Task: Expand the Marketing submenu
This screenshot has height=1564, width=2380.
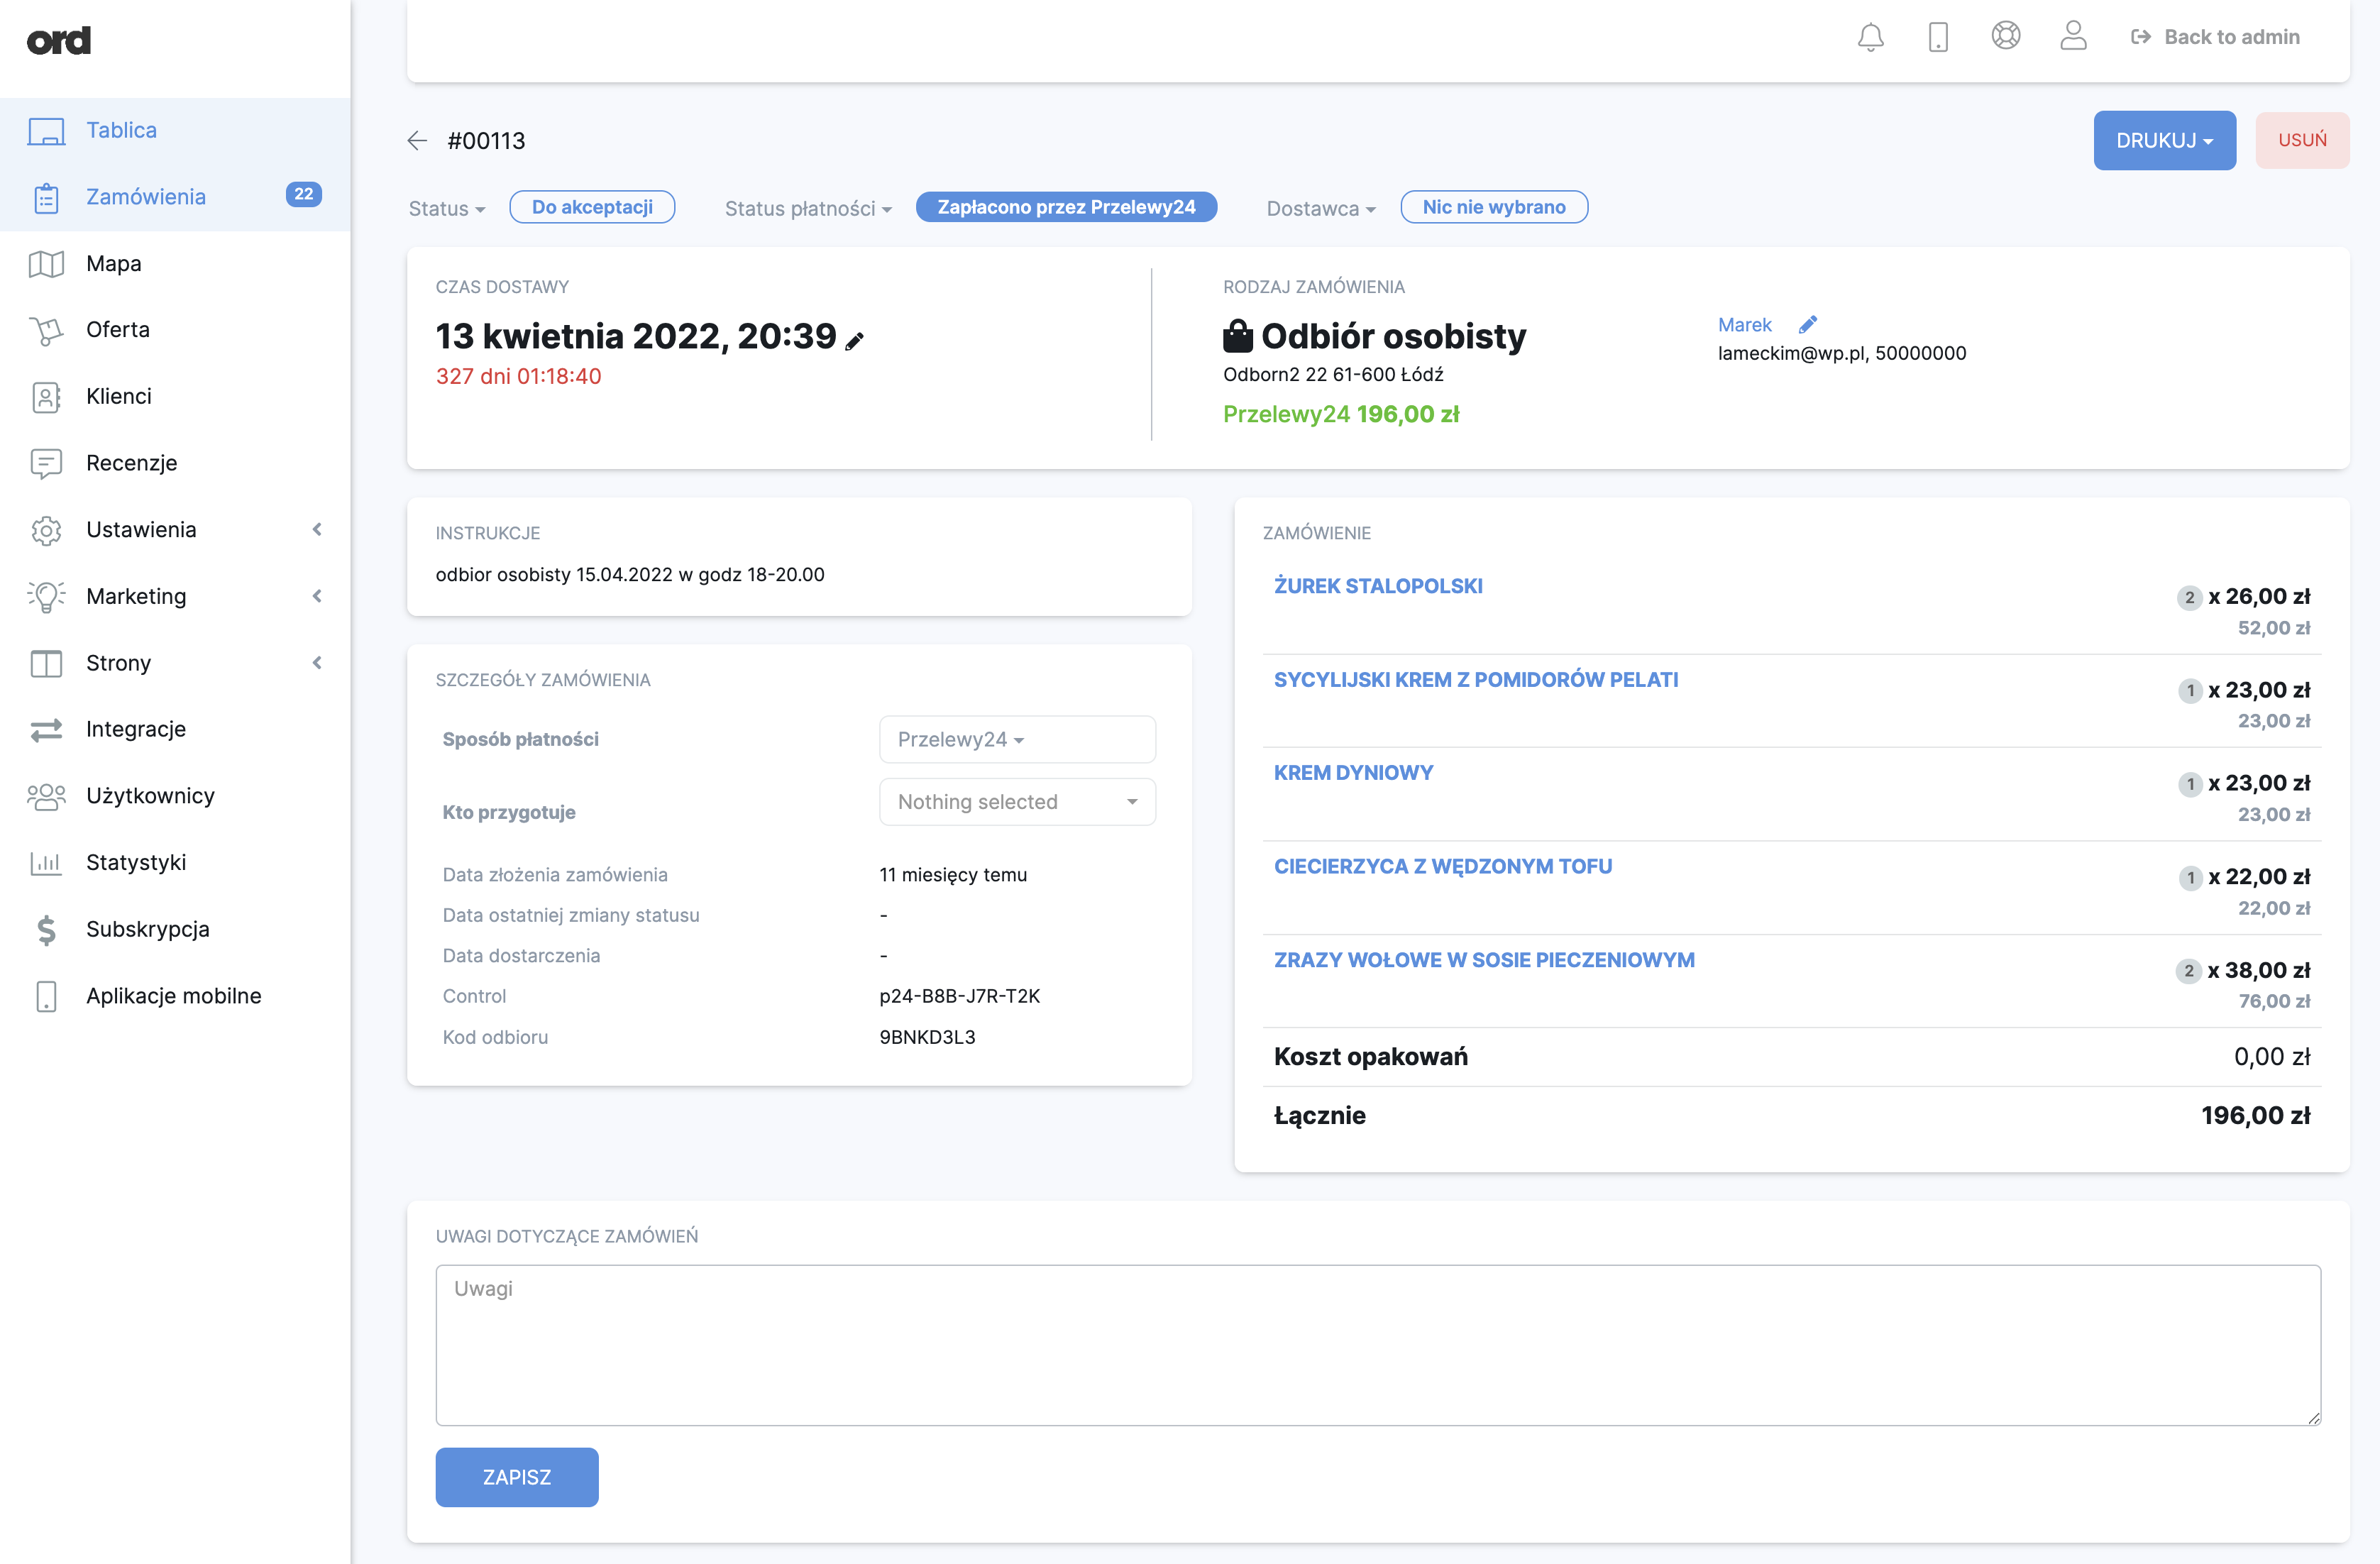Action: tap(317, 597)
